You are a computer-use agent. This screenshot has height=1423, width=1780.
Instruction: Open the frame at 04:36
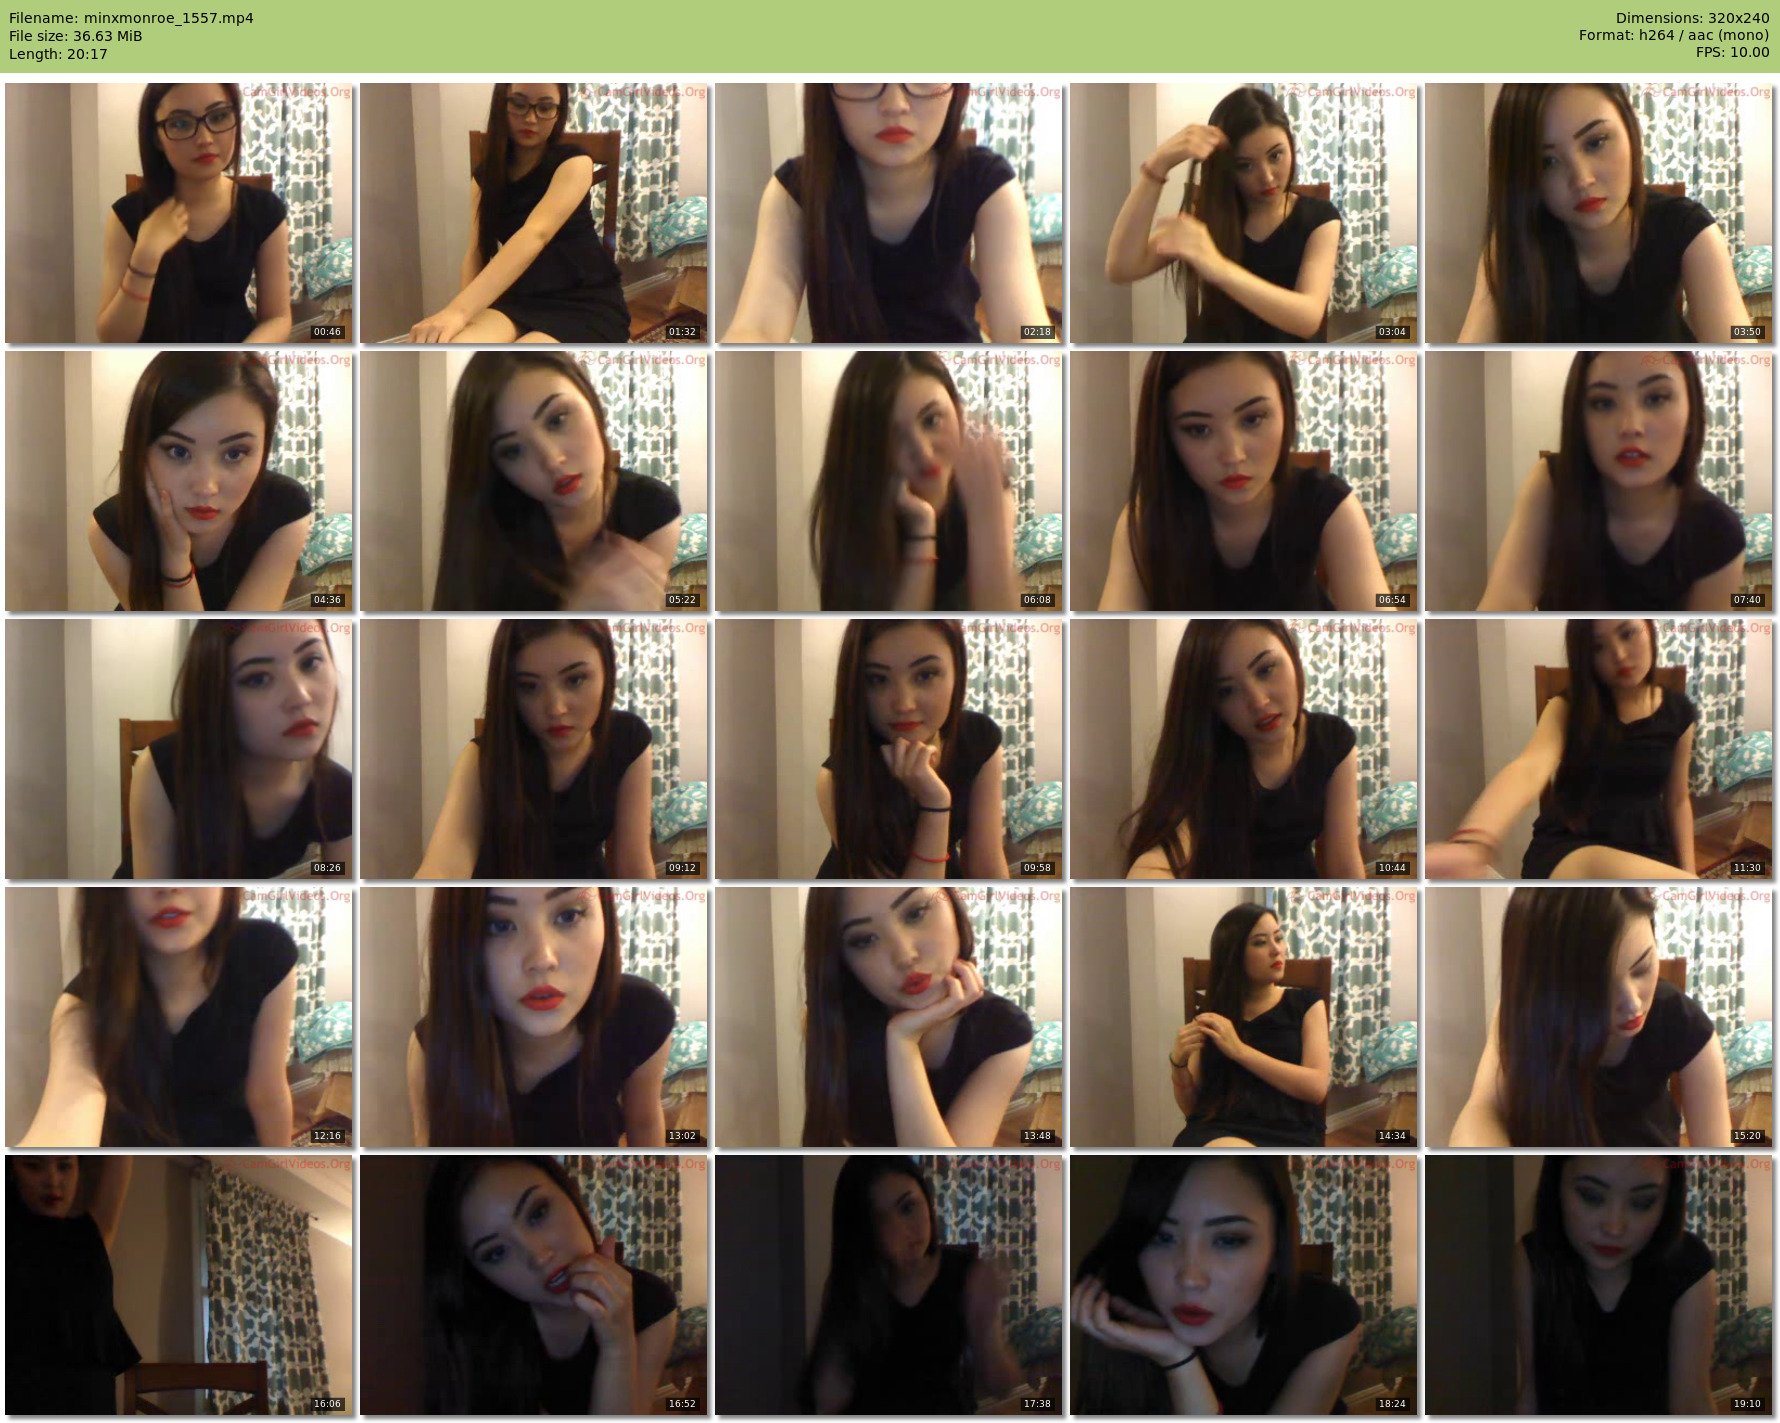[x=179, y=481]
